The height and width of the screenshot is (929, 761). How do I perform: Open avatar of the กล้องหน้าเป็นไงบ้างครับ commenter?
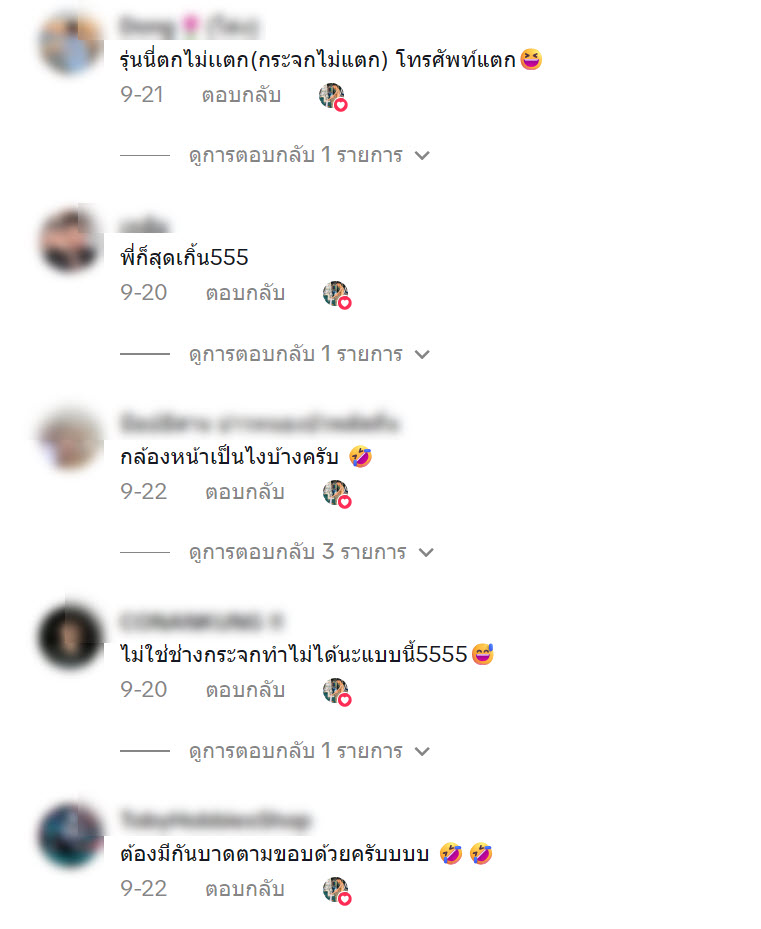pyautogui.click(x=71, y=439)
